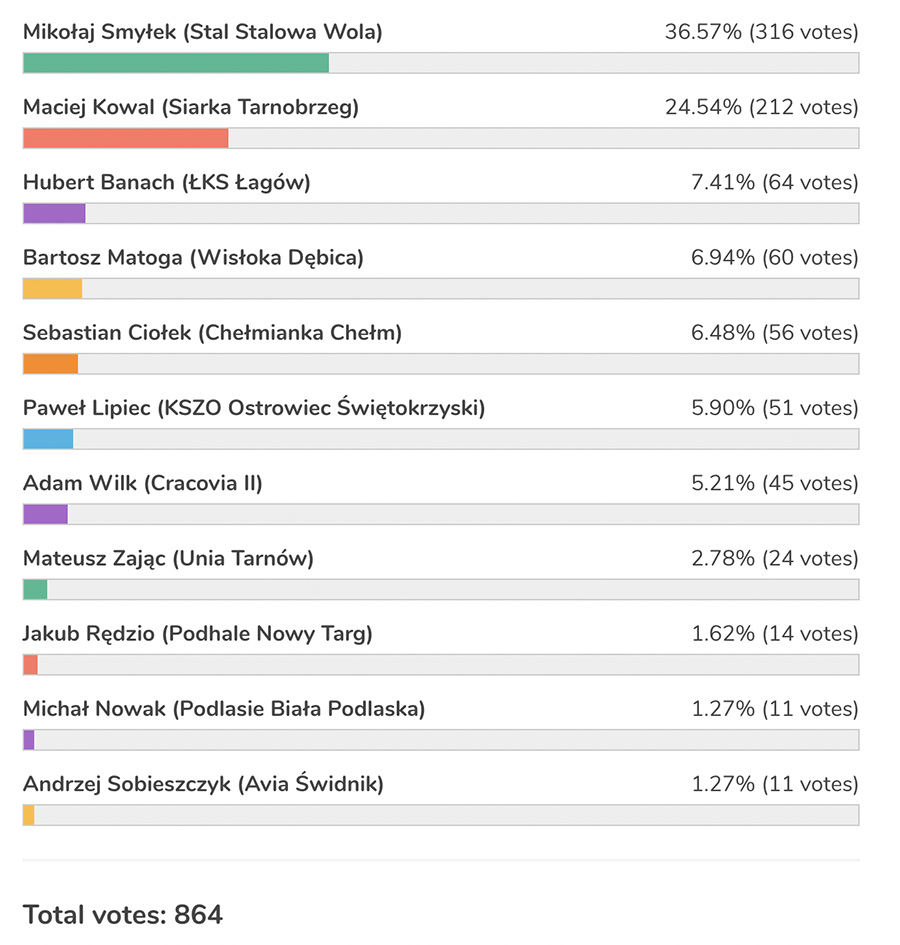Image resolution: width=900 pixels, height=945 pixels.
Task: Click the Michał Nowak (Podlasie Biała Podlaska) label
Action: point(224,709)
